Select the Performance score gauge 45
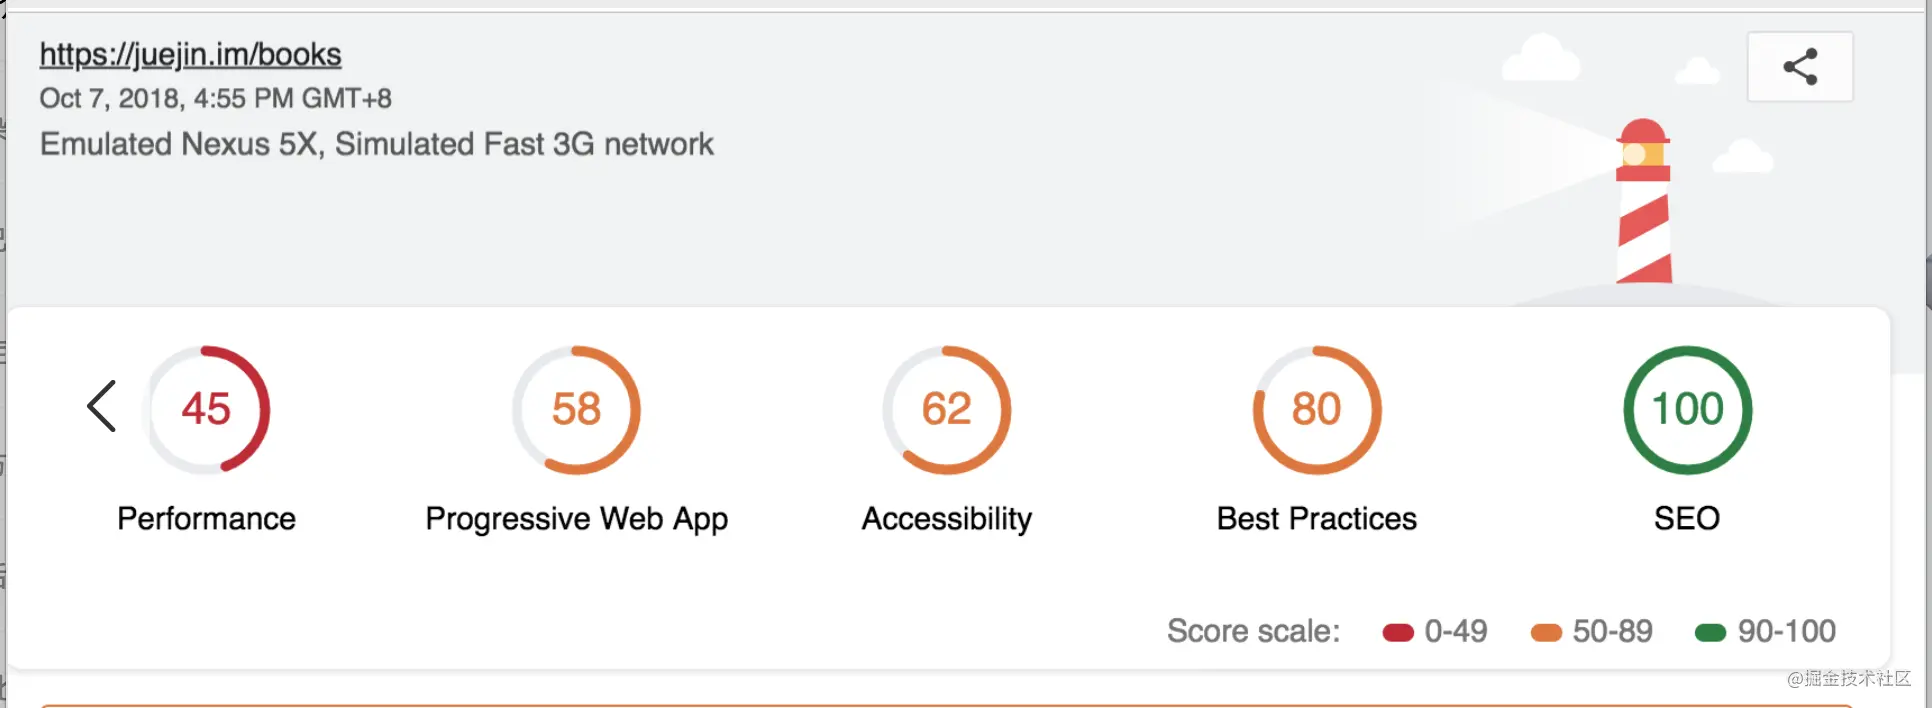 pyautogui.click(x=207, y=409)
